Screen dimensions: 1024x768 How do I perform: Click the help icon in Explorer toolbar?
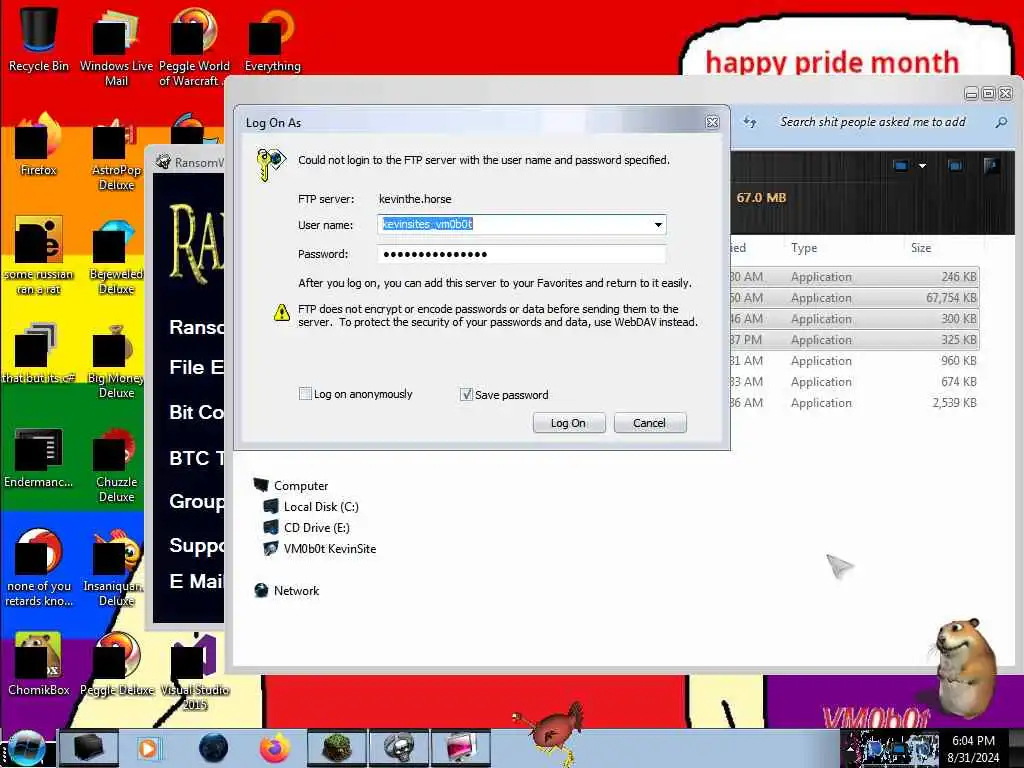(991, 166)
